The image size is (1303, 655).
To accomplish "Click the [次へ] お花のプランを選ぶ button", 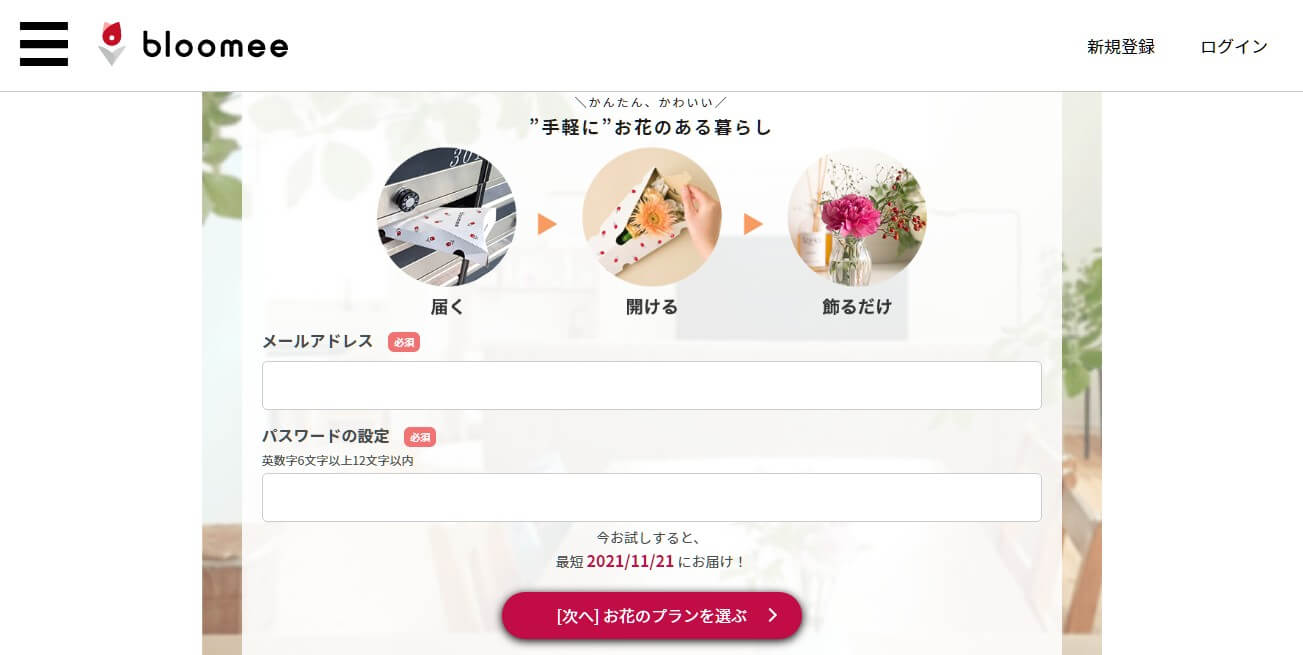I will point(652,616).
